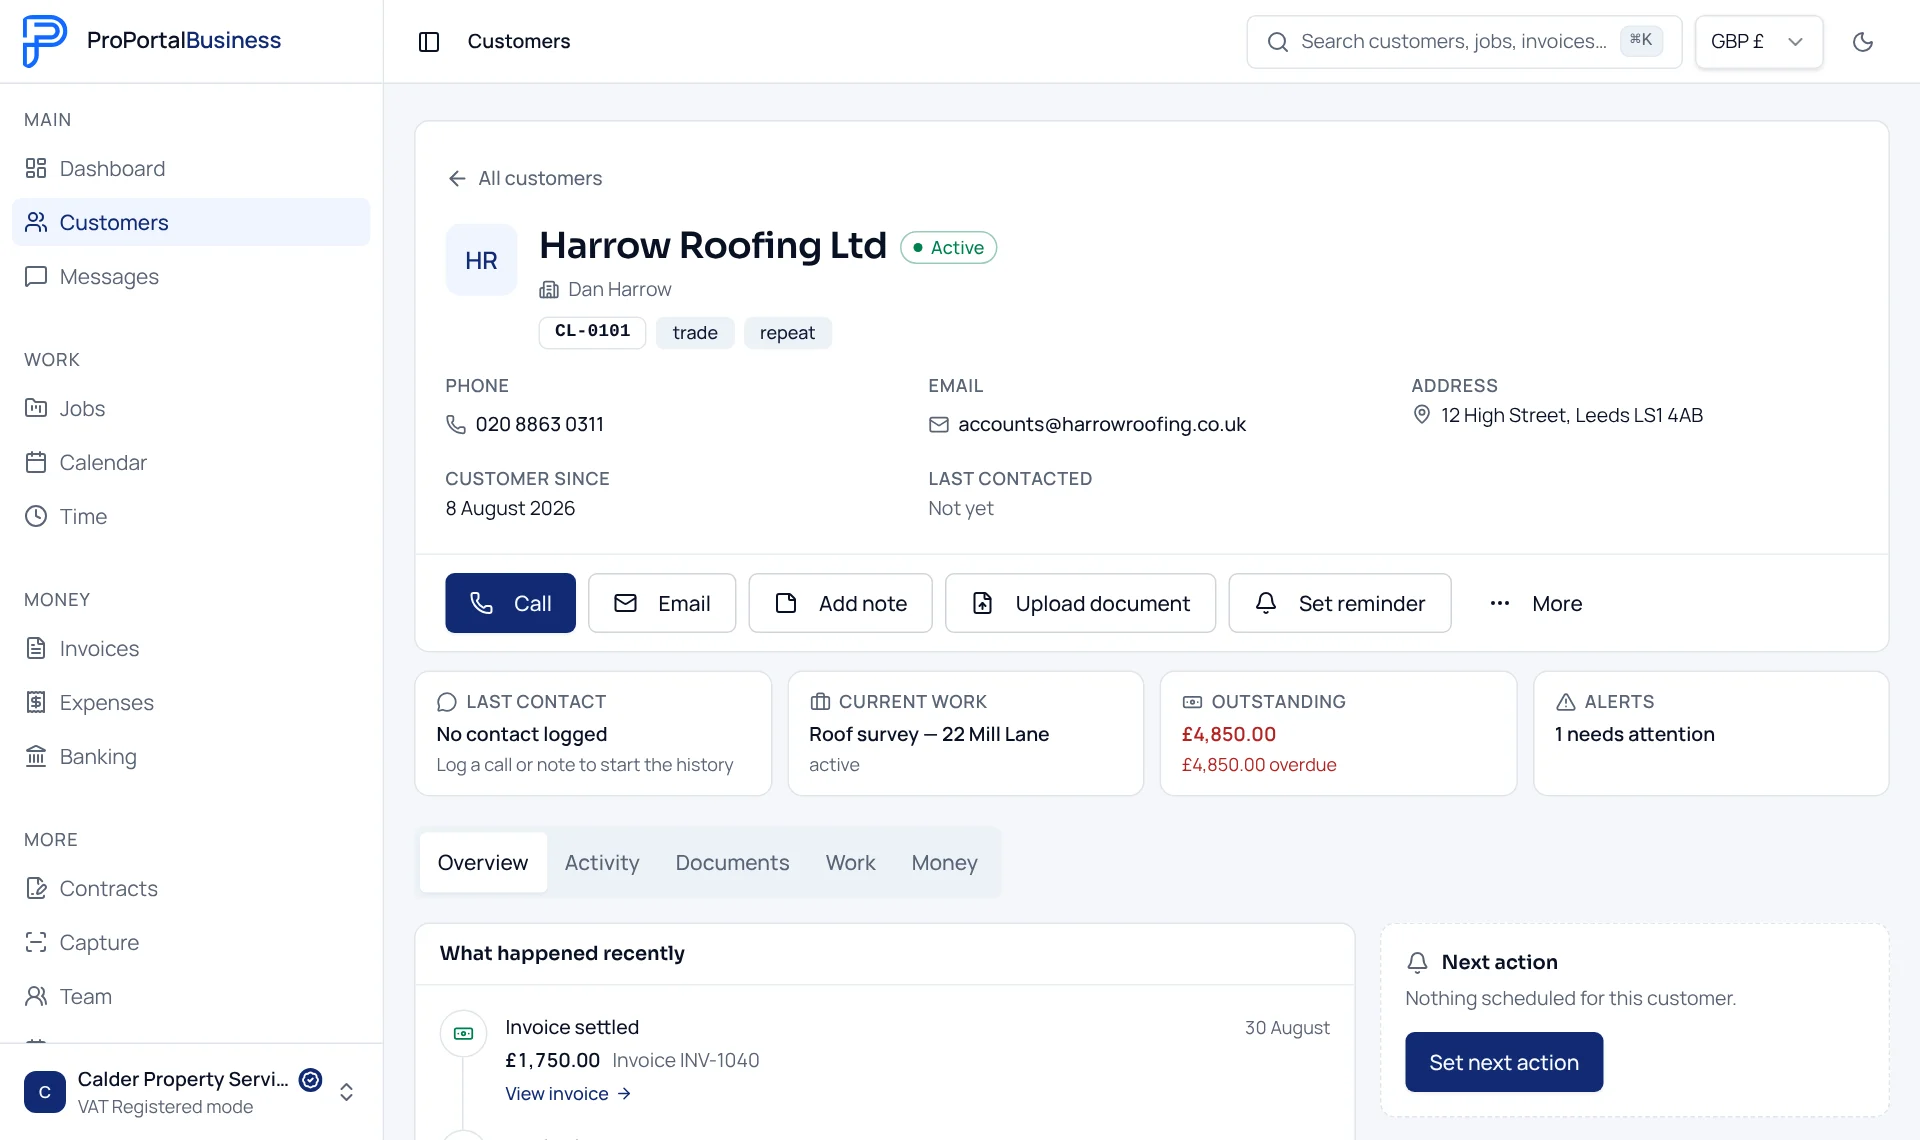Go to Jobs section

tap(191, 408)
